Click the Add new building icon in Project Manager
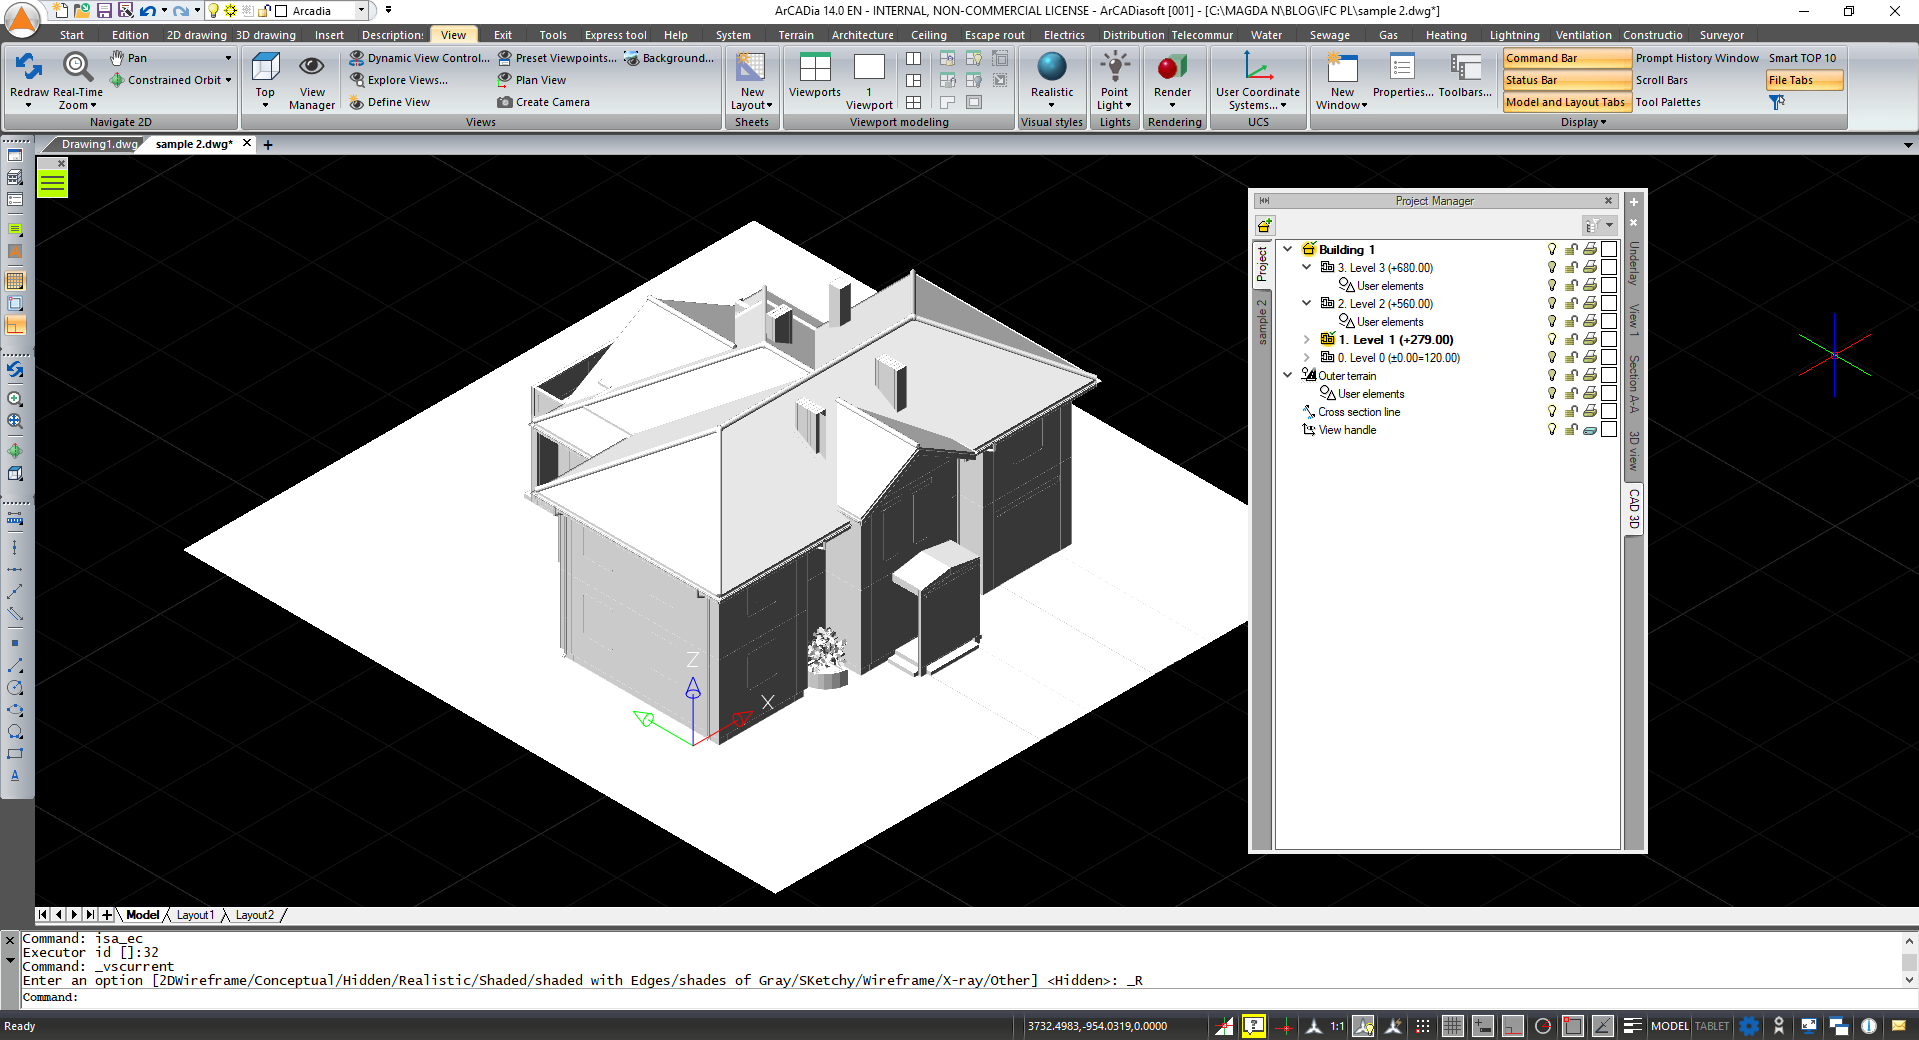This screenshot has width=1919, height=1040. click(1265, 225)
